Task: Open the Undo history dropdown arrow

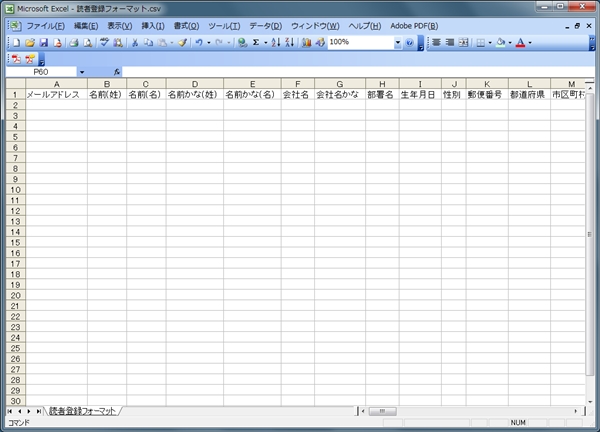Action: (x=209, y=42)
